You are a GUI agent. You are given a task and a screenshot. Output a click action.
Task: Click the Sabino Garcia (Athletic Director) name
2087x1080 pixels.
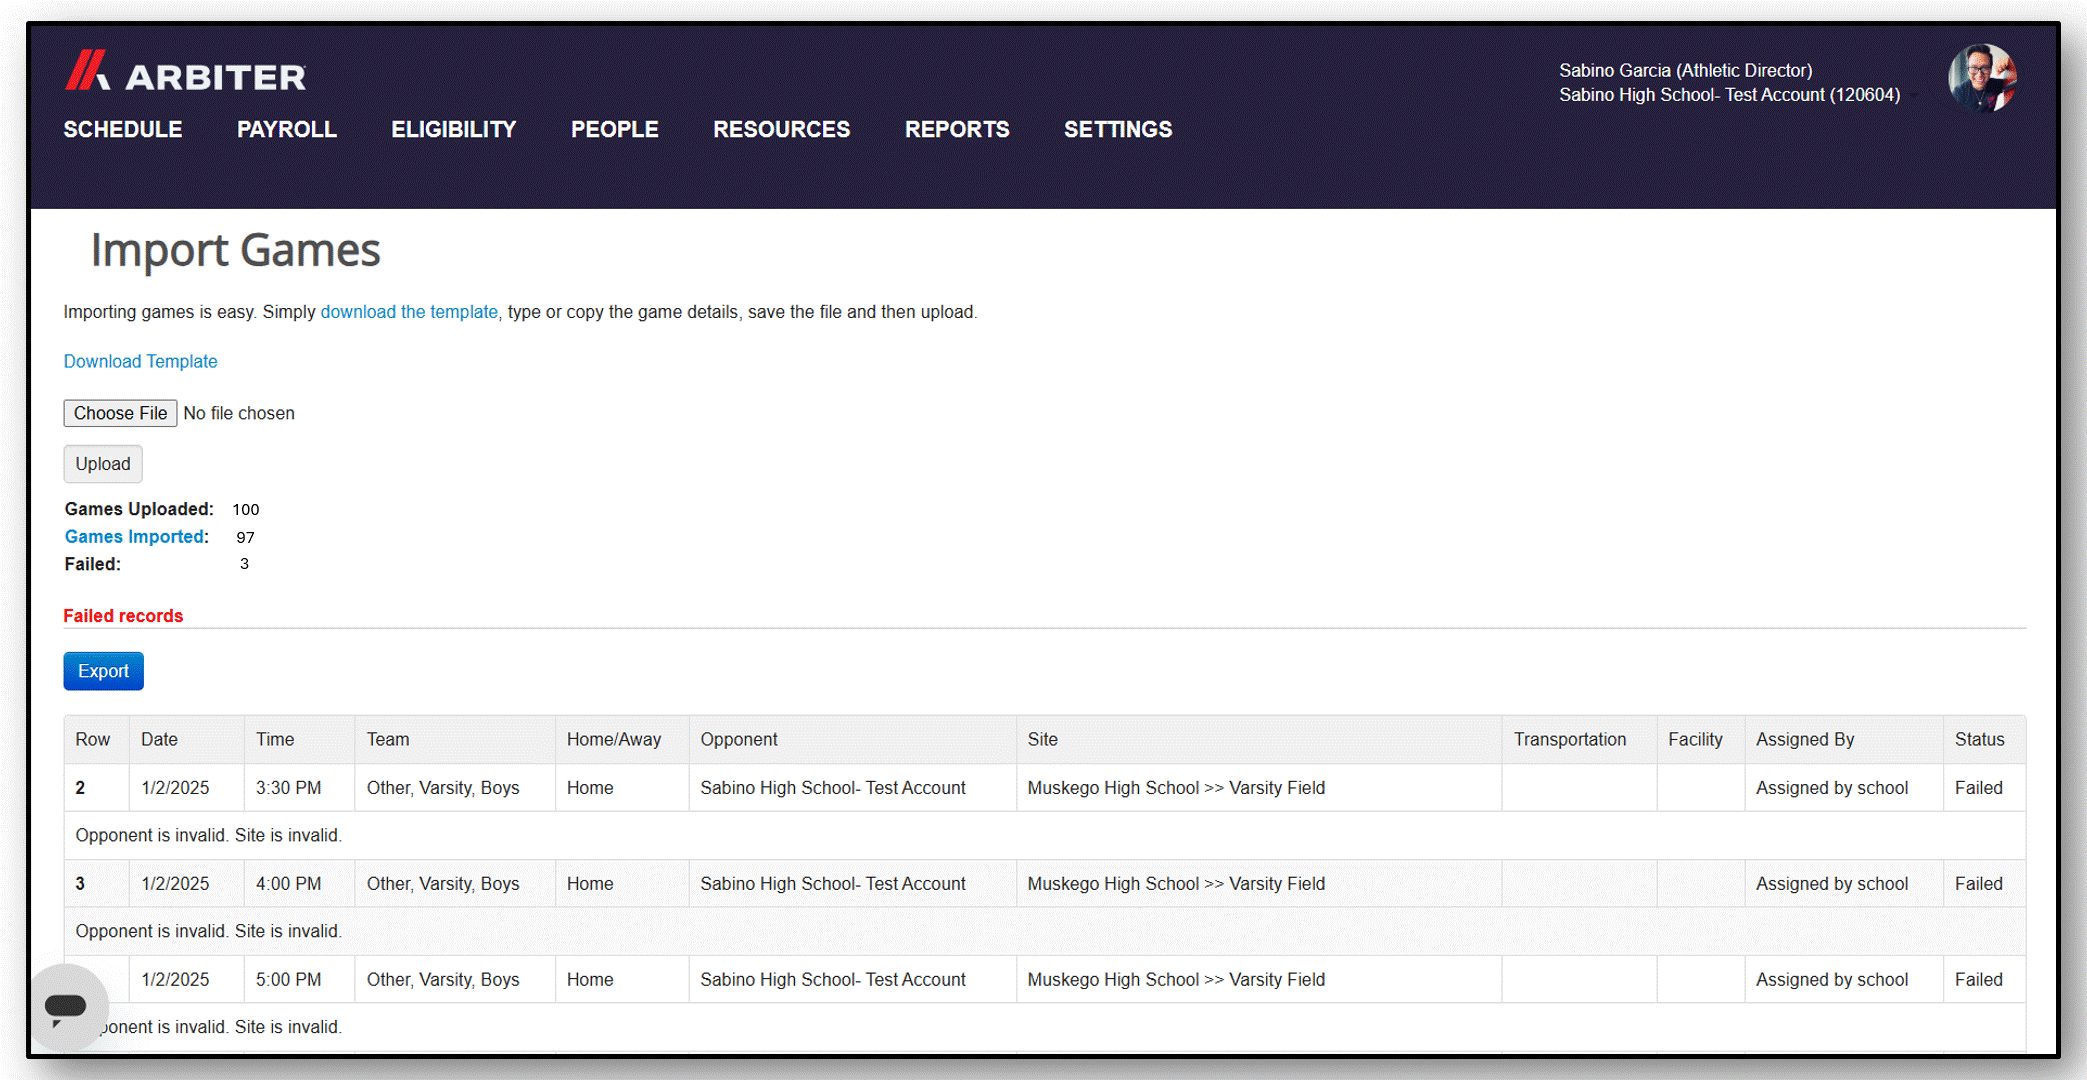coord(1686,70)
